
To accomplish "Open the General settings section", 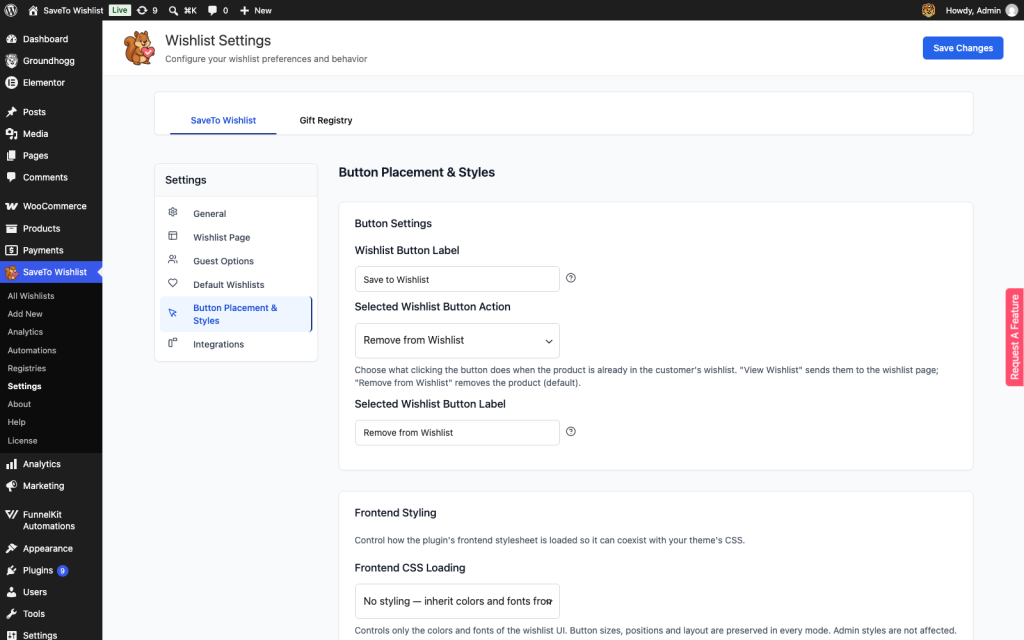I will tap(236, 214).
